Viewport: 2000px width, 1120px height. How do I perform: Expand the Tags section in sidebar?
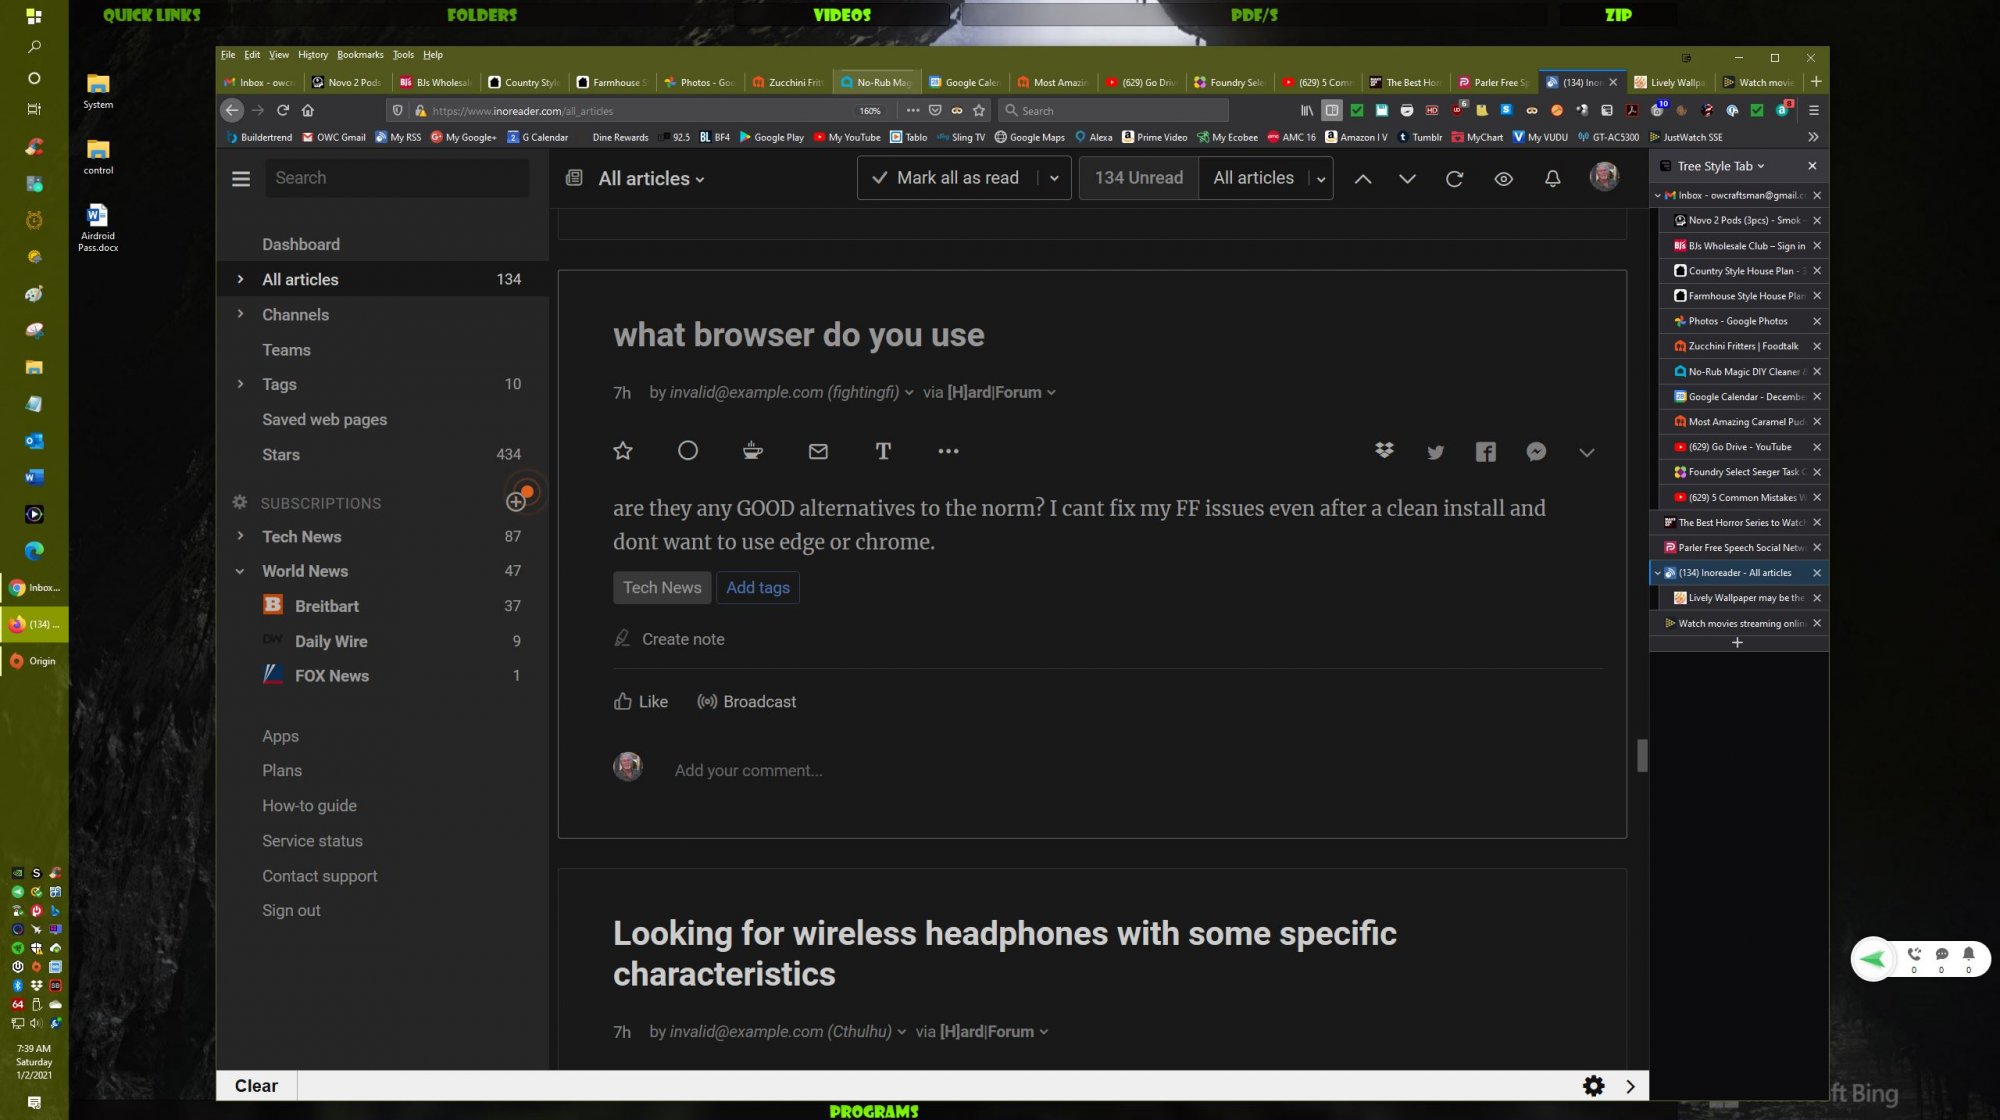[240, 384]
